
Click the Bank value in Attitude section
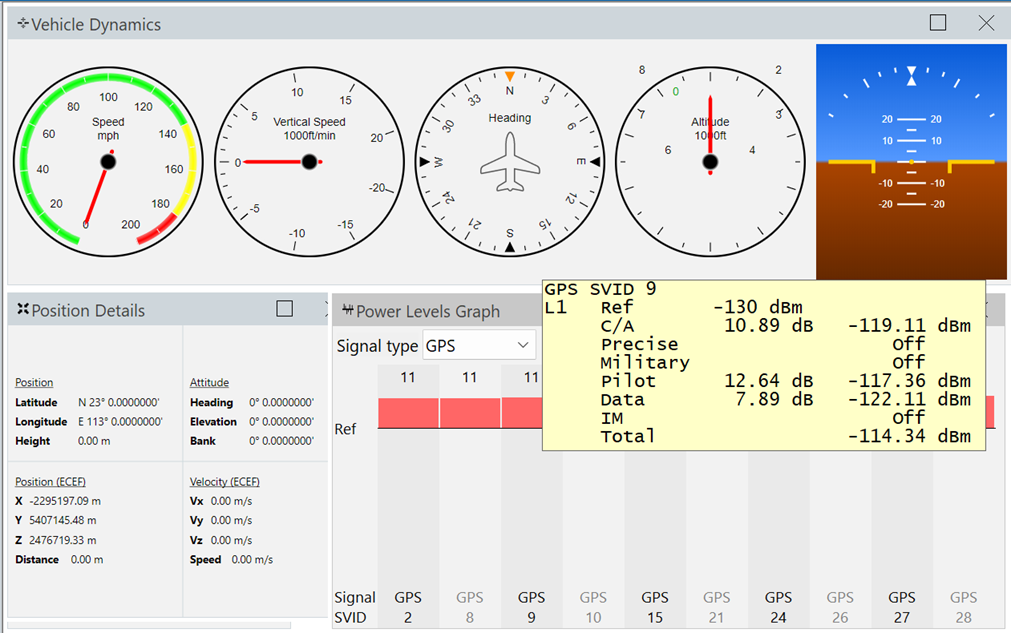(x=282, y=441)
